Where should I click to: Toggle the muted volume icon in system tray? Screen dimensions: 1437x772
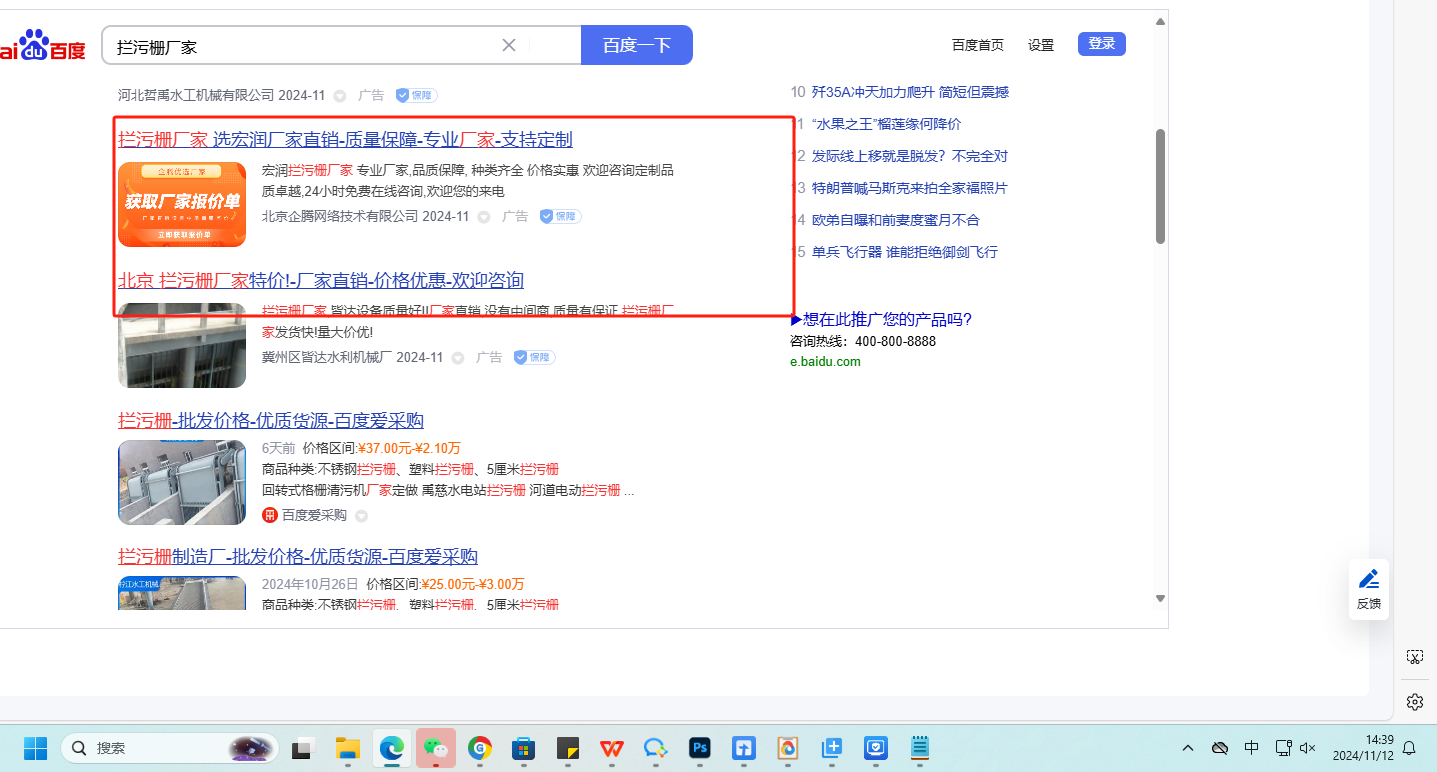click(x=1307, y=748)
